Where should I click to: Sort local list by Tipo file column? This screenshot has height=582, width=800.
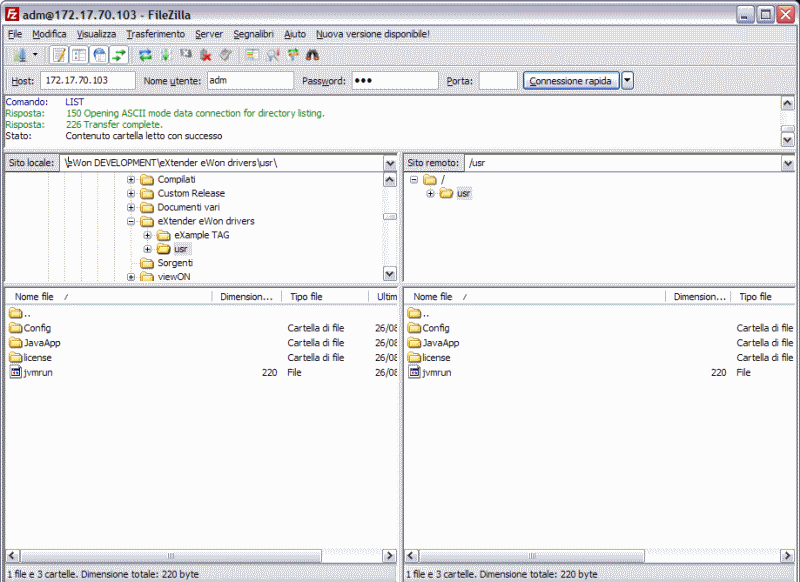point(324,297)
